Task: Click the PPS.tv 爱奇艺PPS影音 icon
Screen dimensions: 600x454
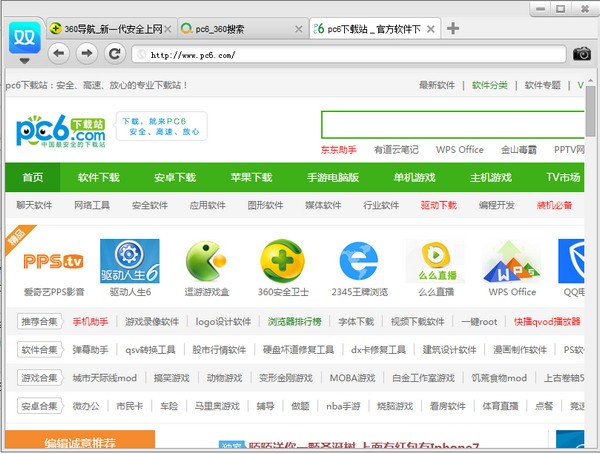Action: [x=54, y=261]
